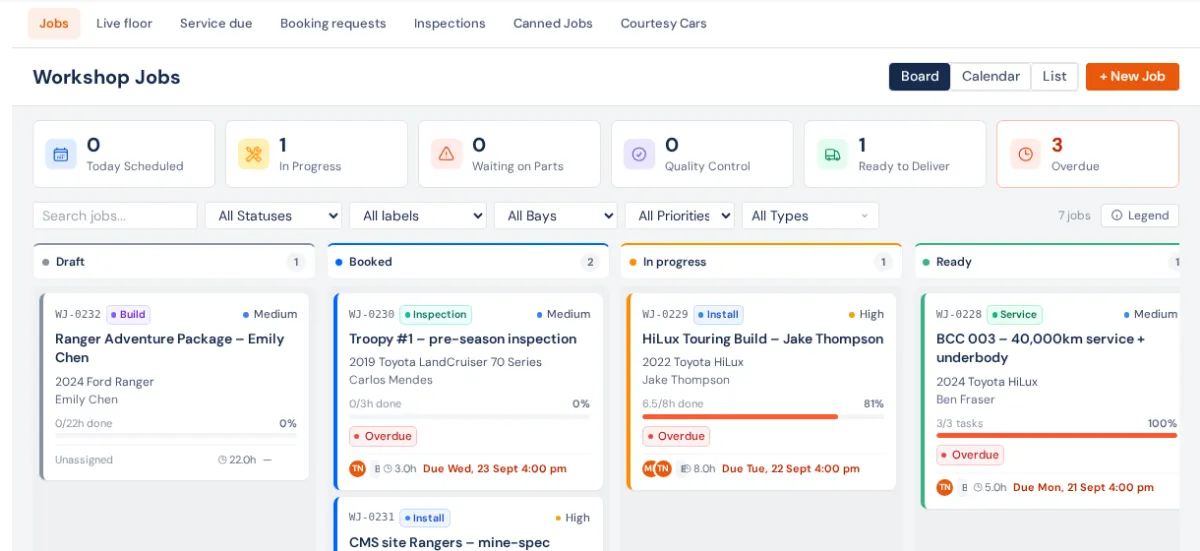The height and width of the screenshot is (551, 1200).
Task: Filter by the Ready to Deliver summary card
Action: pos(895,154)
